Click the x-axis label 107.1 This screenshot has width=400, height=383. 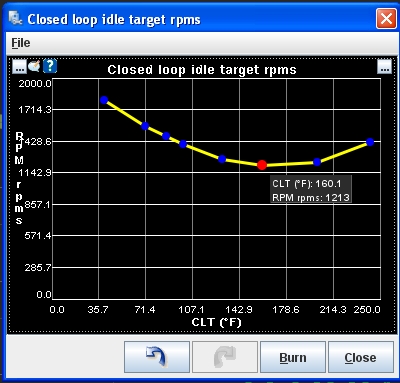coord(191,310)
